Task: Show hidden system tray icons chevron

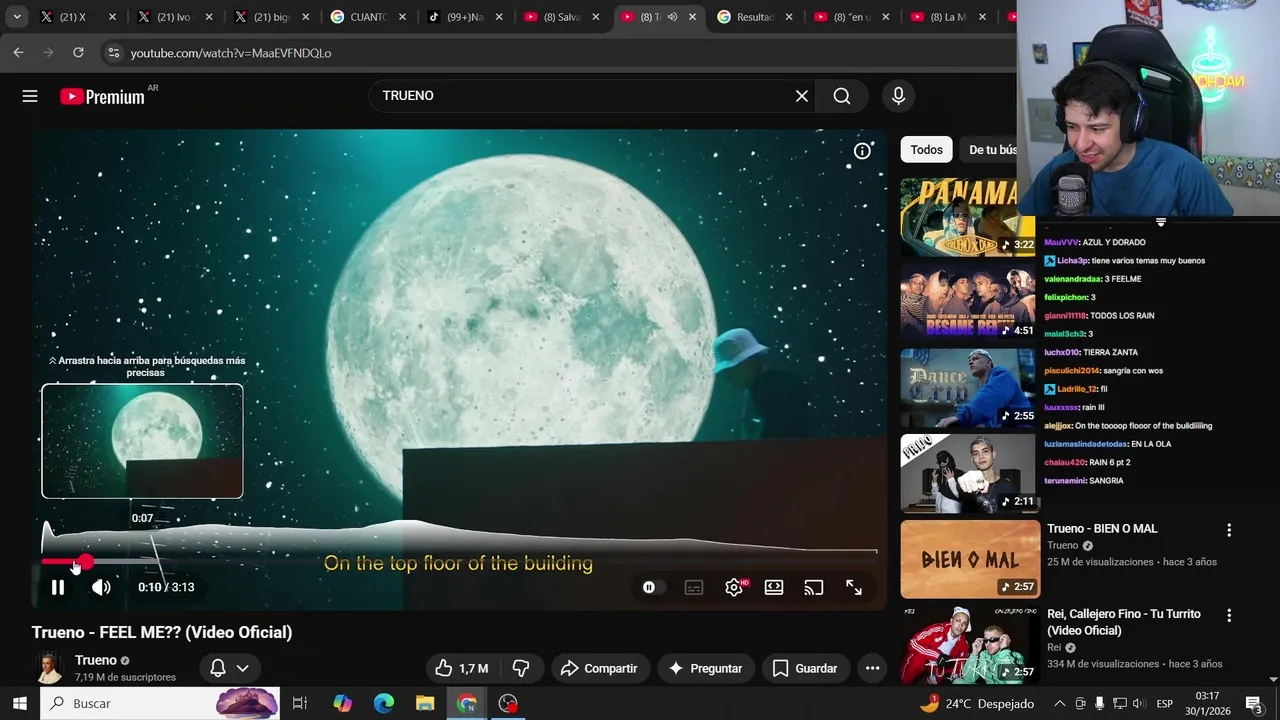Action: [x=1060, y=703]
